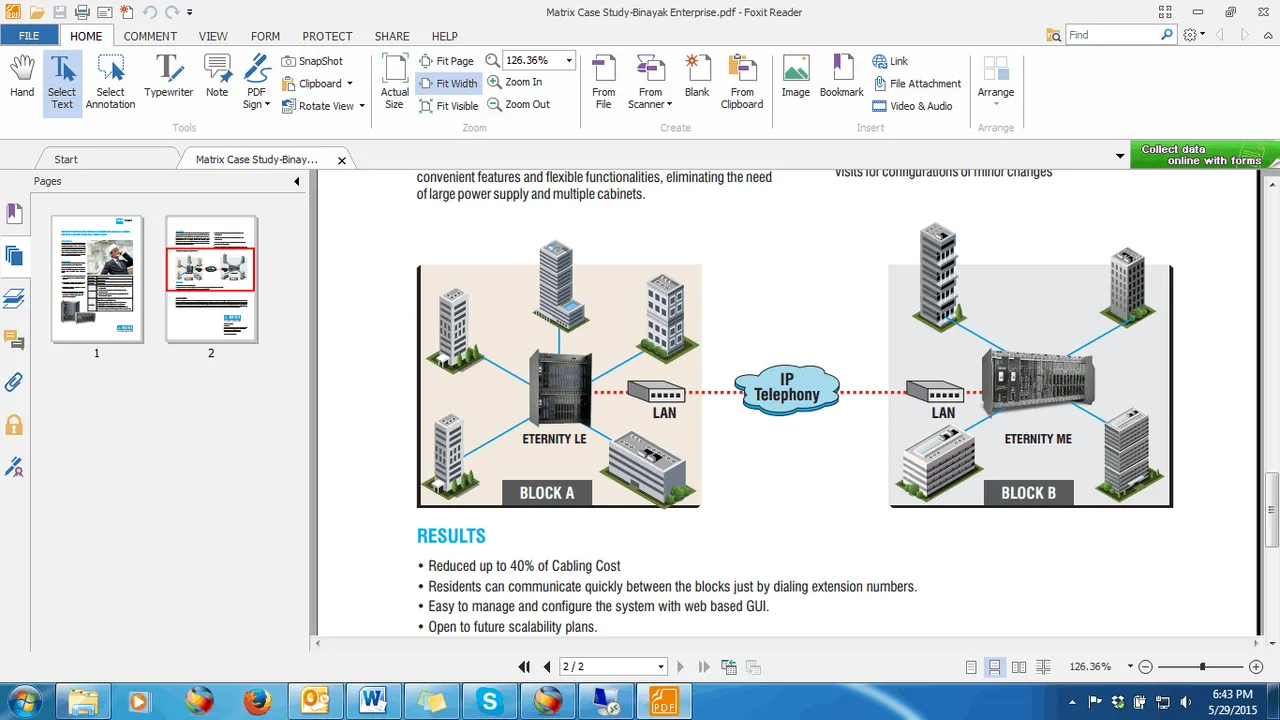Insert Video & Audio

912,106
